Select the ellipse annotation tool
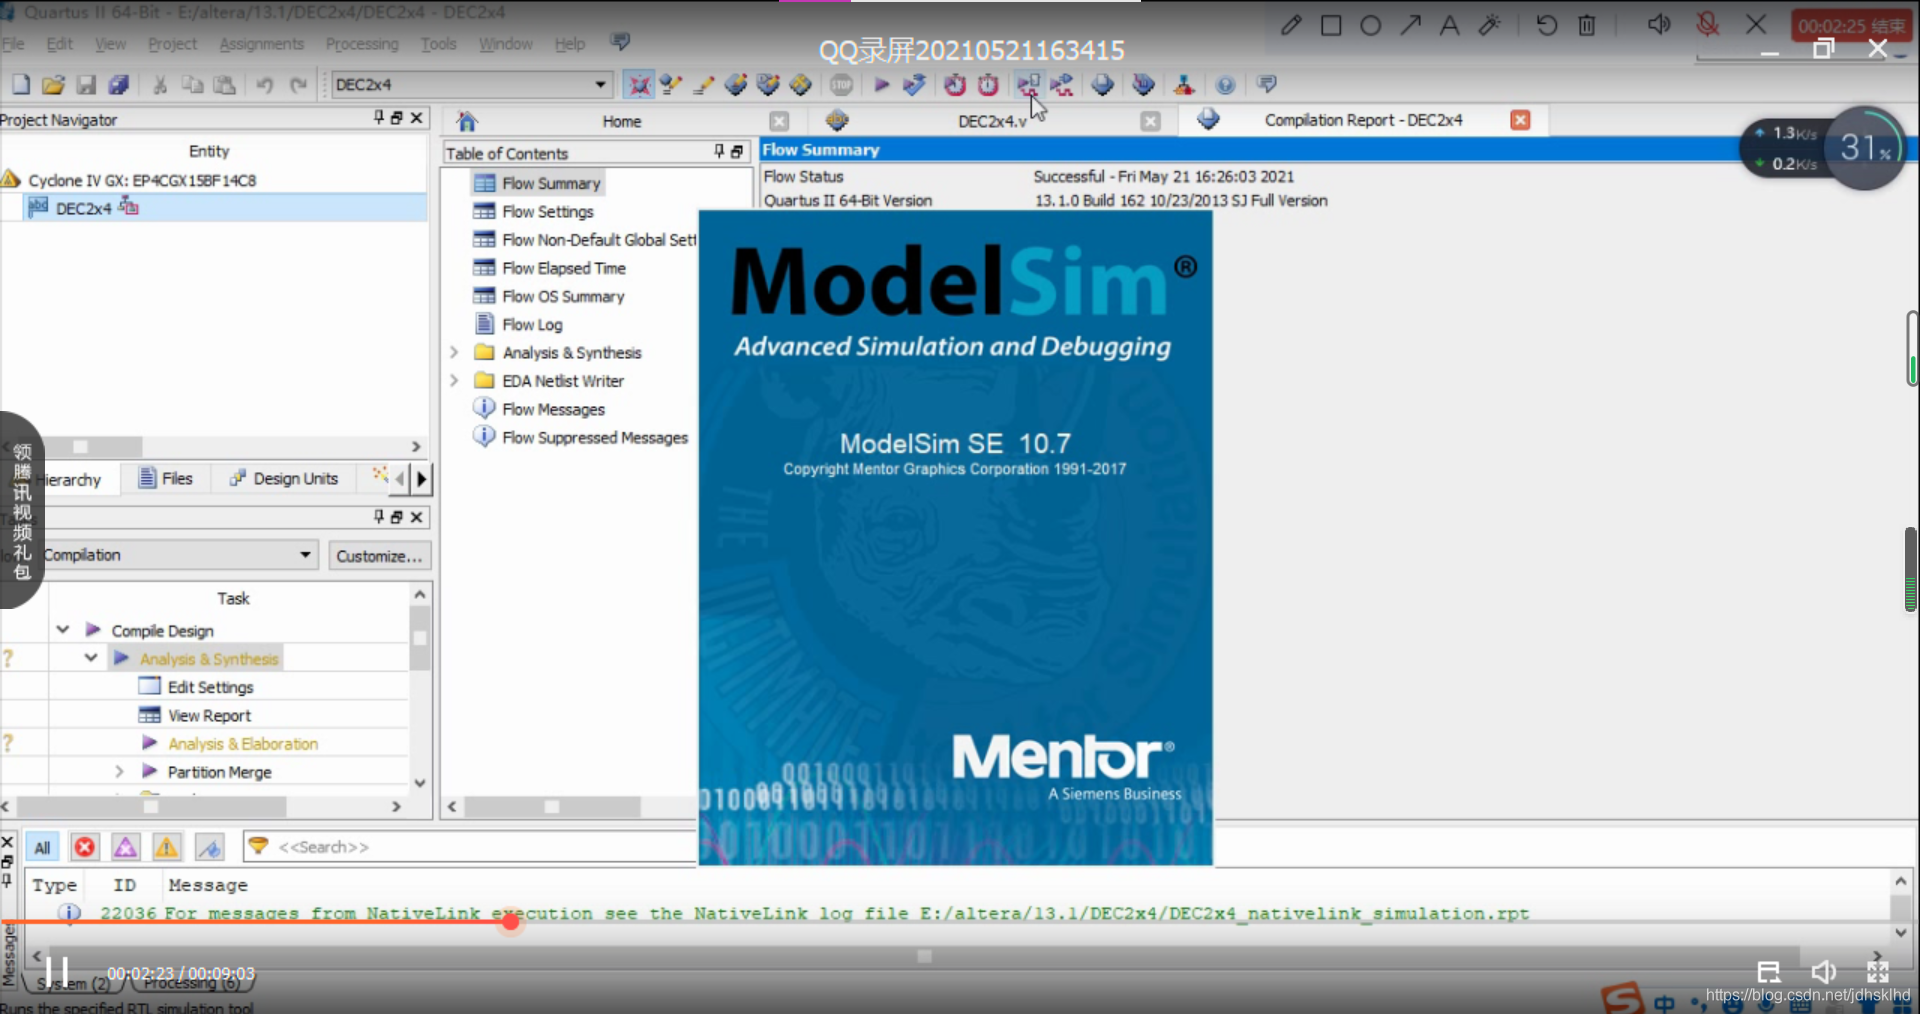The height and width of the screenshot is (1014, 1920). pyautogui.click(x=1371, y=25)
